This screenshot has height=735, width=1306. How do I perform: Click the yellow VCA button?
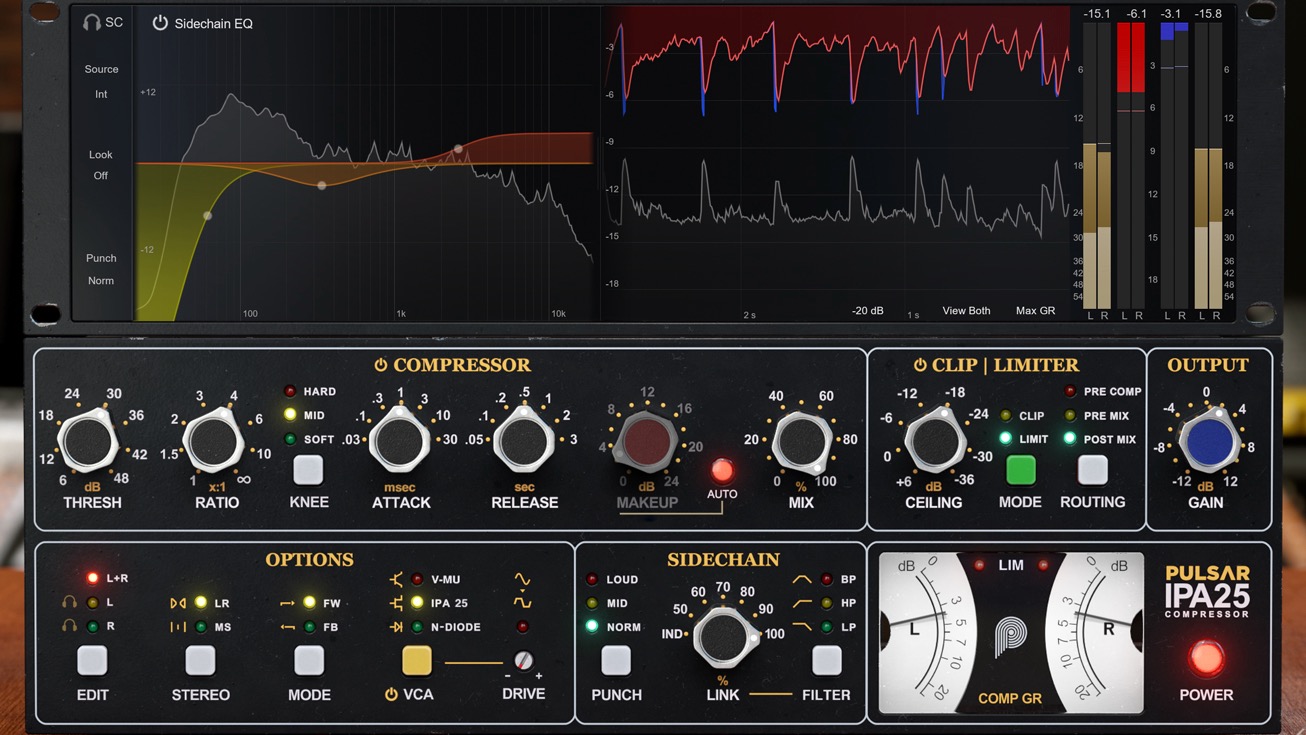click(x=417, y=660)
